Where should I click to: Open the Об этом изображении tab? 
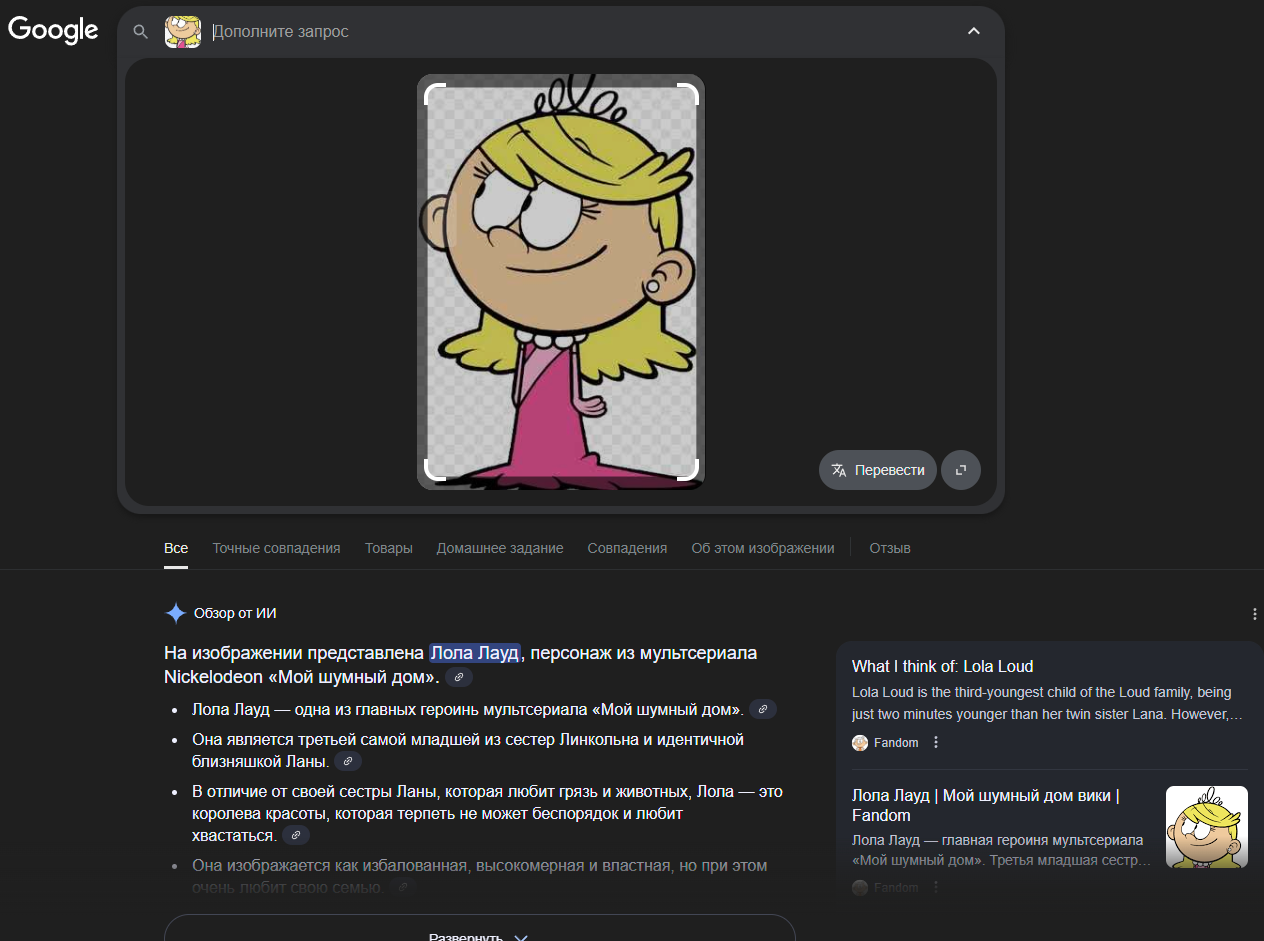[x=763, y=548]
